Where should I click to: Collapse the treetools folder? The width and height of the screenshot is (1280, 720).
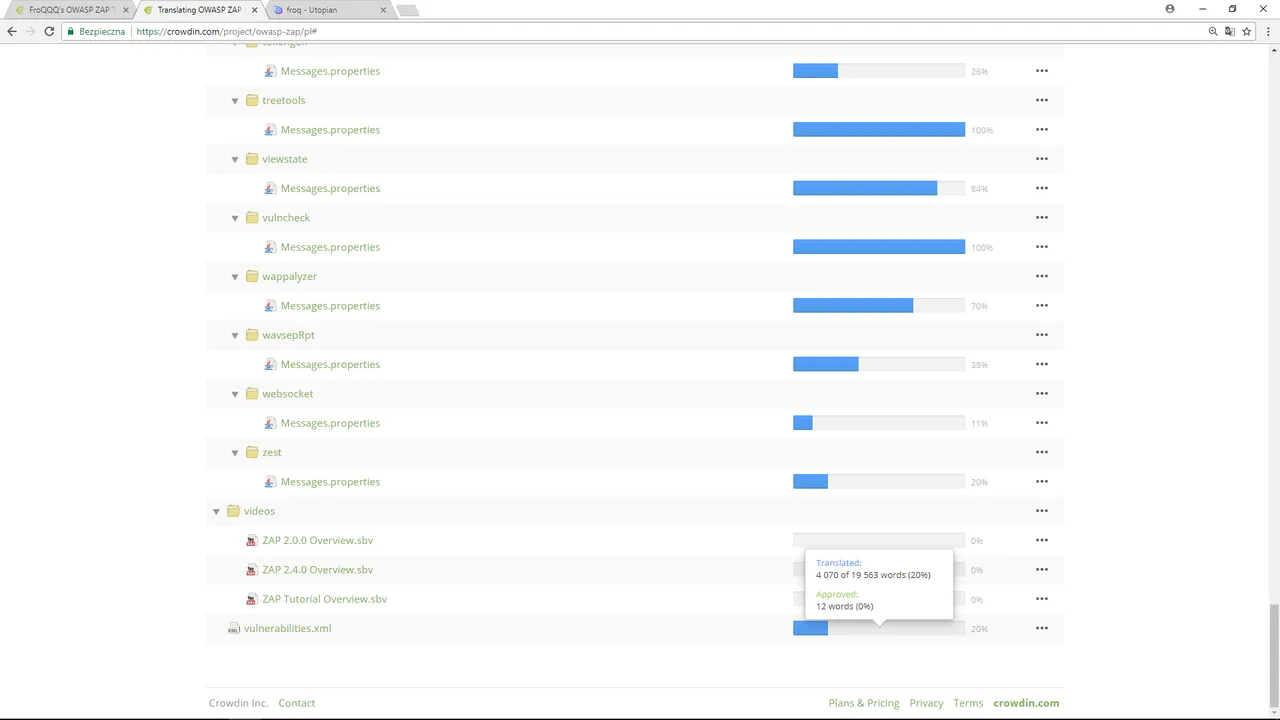(235, 100)
